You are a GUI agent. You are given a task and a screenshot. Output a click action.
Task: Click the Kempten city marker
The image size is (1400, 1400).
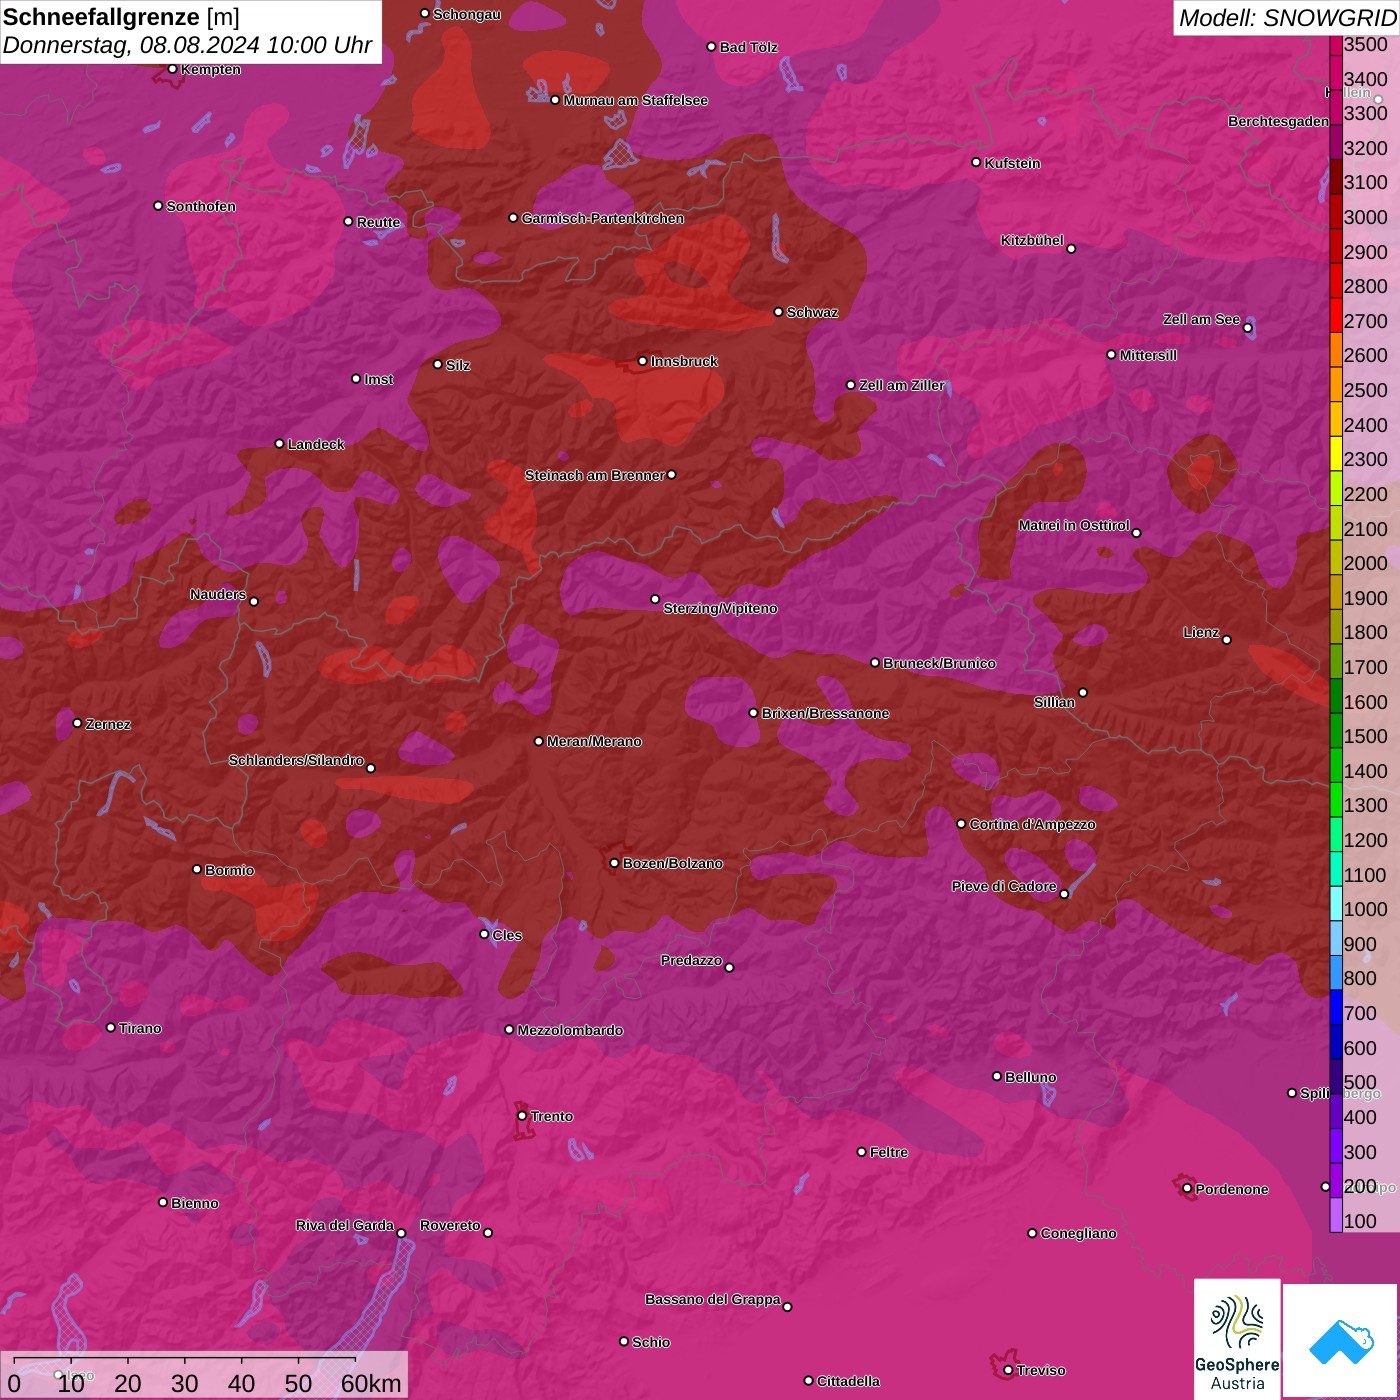click(x=173, y=69)
